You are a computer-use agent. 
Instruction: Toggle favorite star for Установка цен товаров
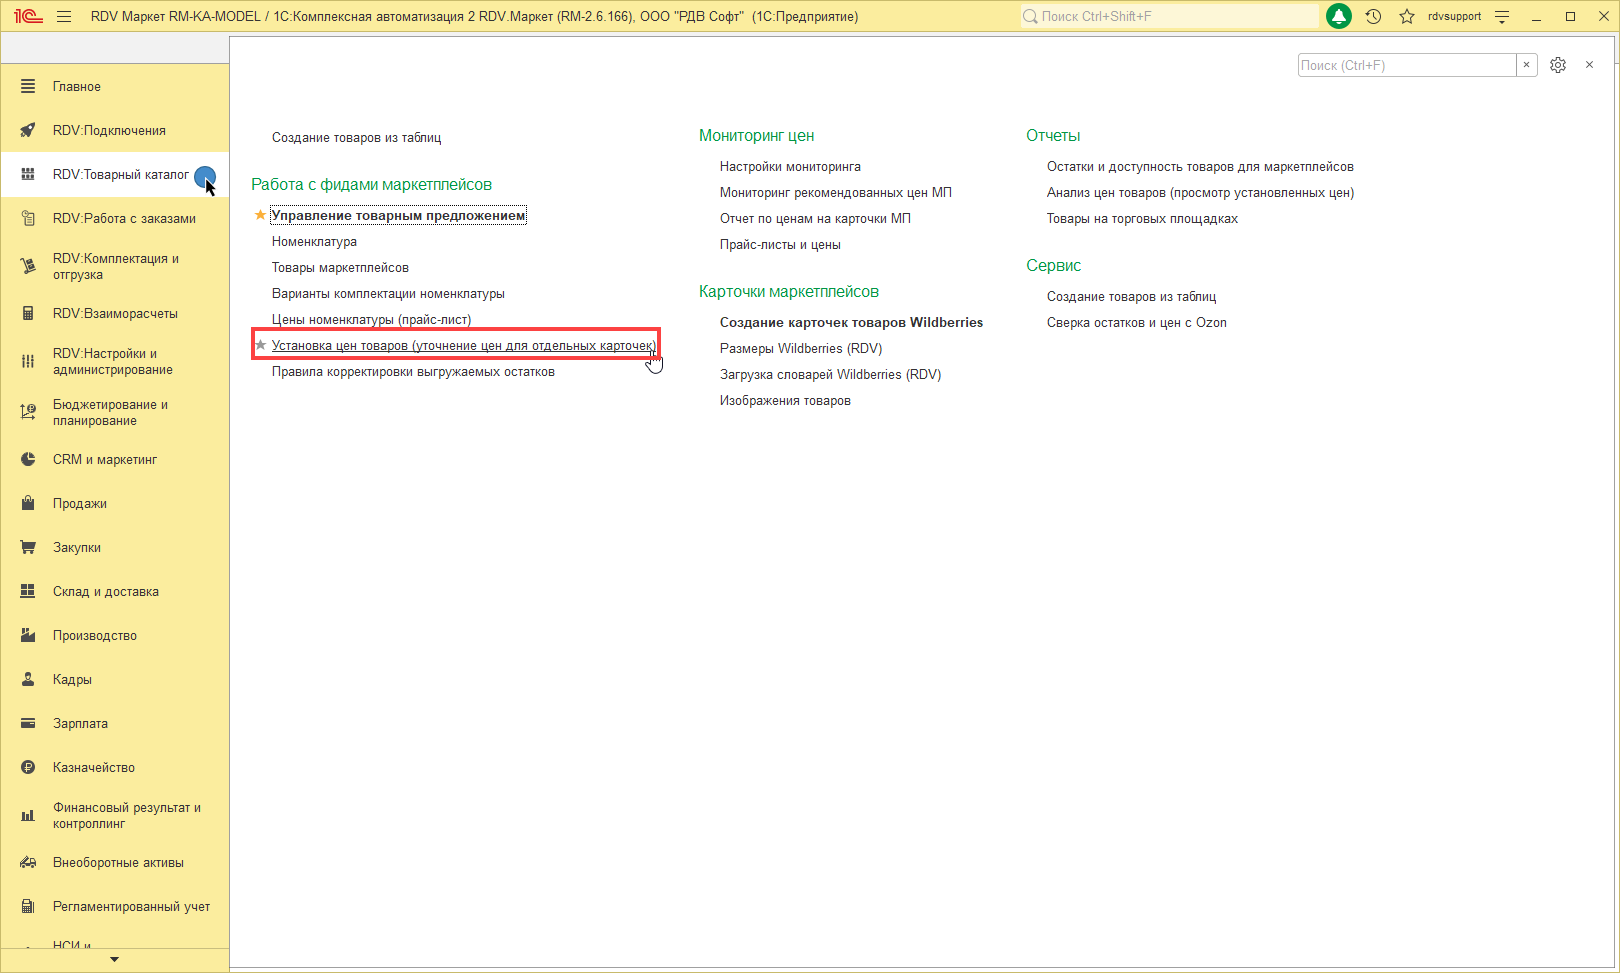260,345
